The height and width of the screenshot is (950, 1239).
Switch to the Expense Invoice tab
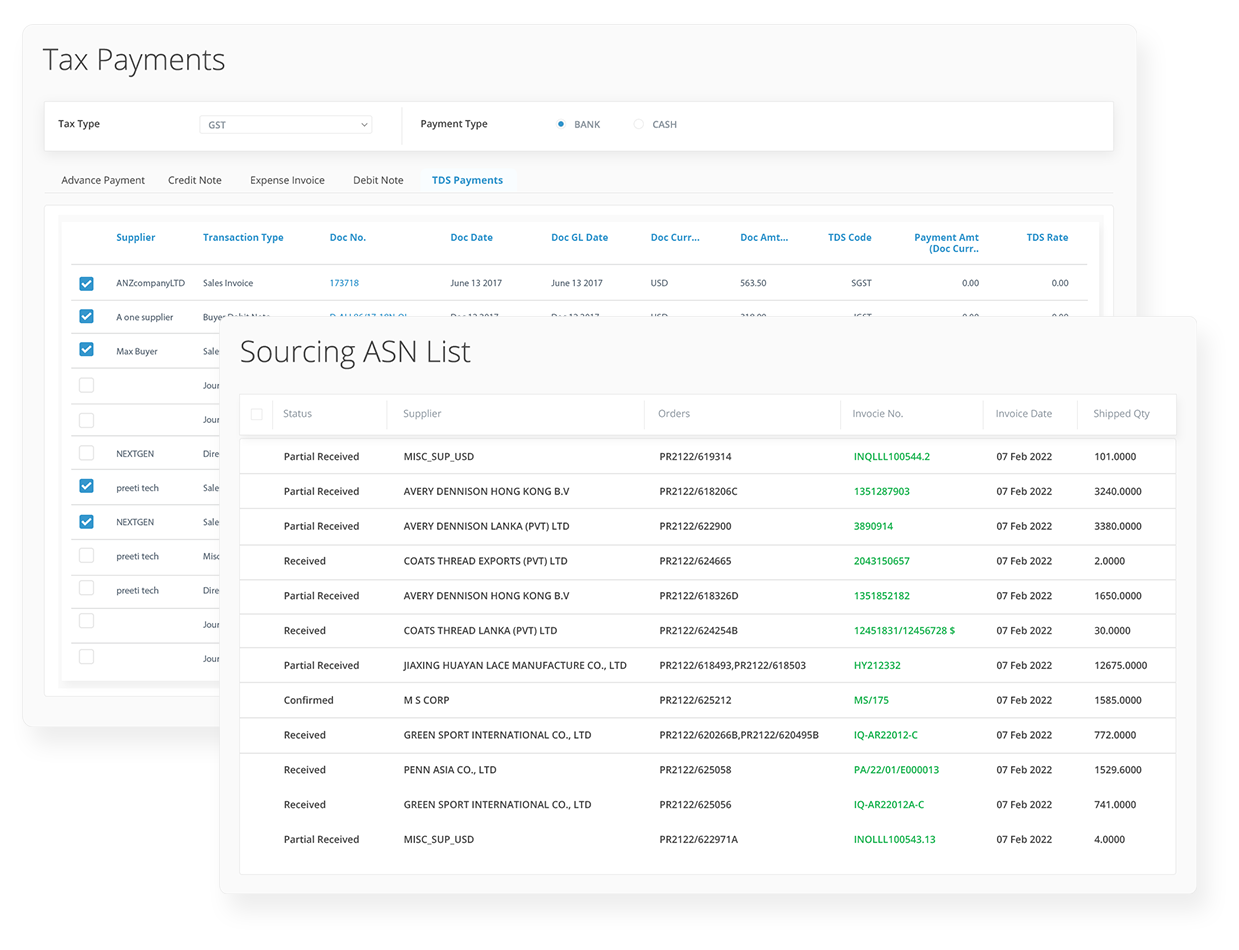287,180
